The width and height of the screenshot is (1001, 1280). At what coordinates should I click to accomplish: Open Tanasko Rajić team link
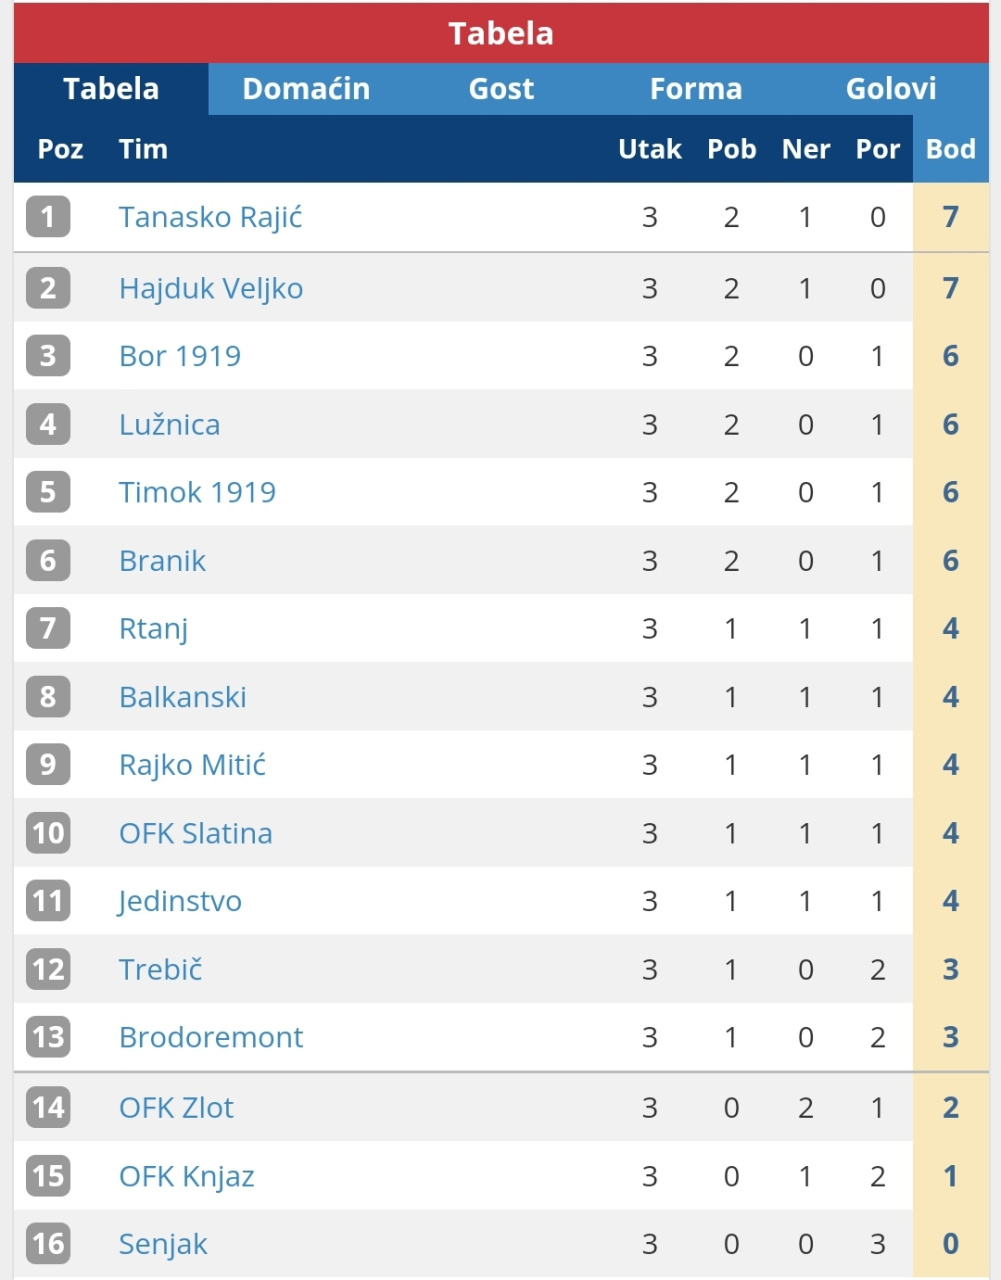pos(210,217)
